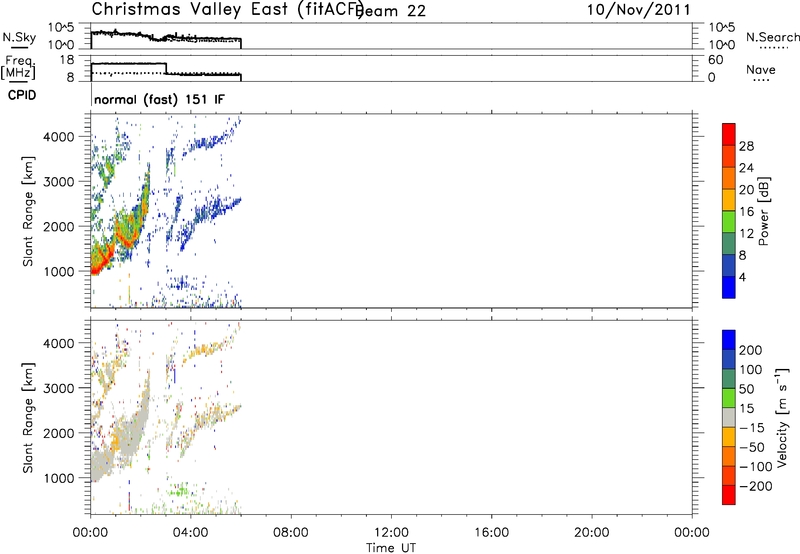Click the light green Velocity colorbar segment near 50
Screen dimensions: 800x554
[x=729, y=398]
